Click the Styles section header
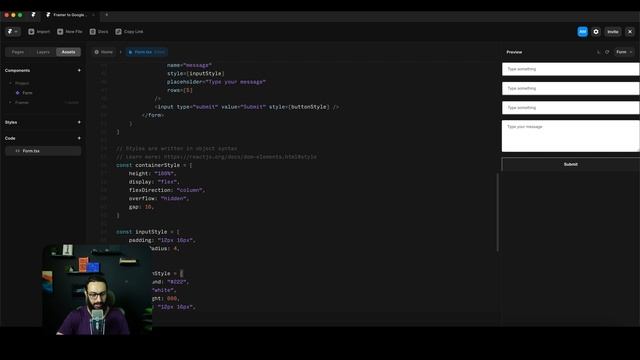Viewport: 640px width, 360px height. [x=11, y=122]
